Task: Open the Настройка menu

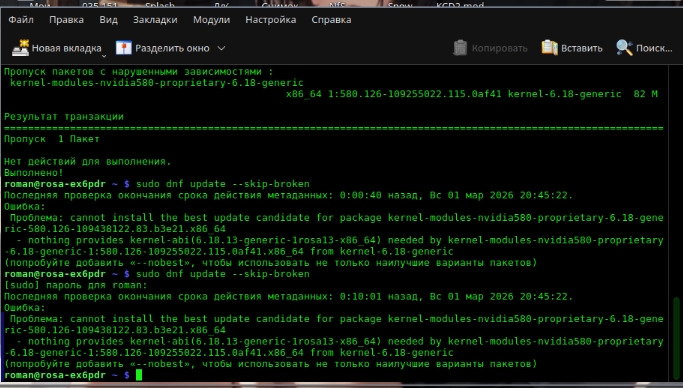Action: [x=270, y=20]
